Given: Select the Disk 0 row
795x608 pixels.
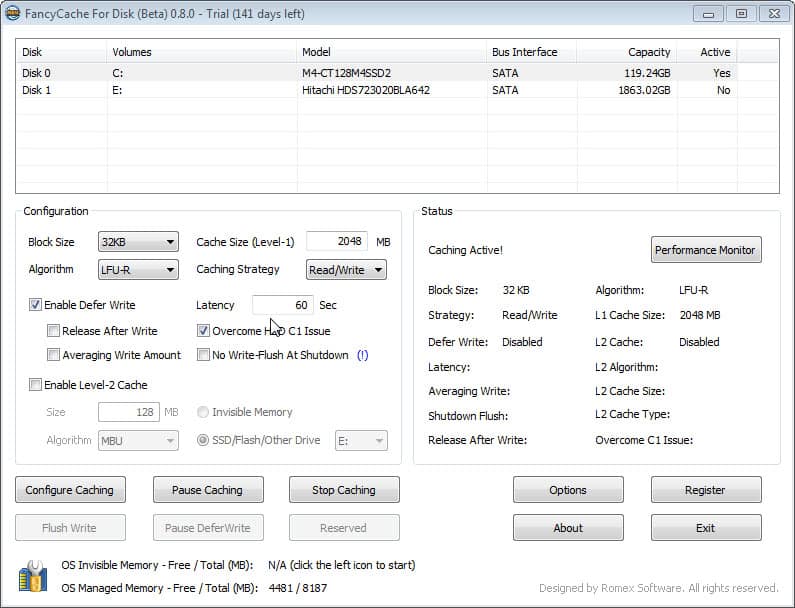Looking at the screenshot, I should tap(377, 73).
